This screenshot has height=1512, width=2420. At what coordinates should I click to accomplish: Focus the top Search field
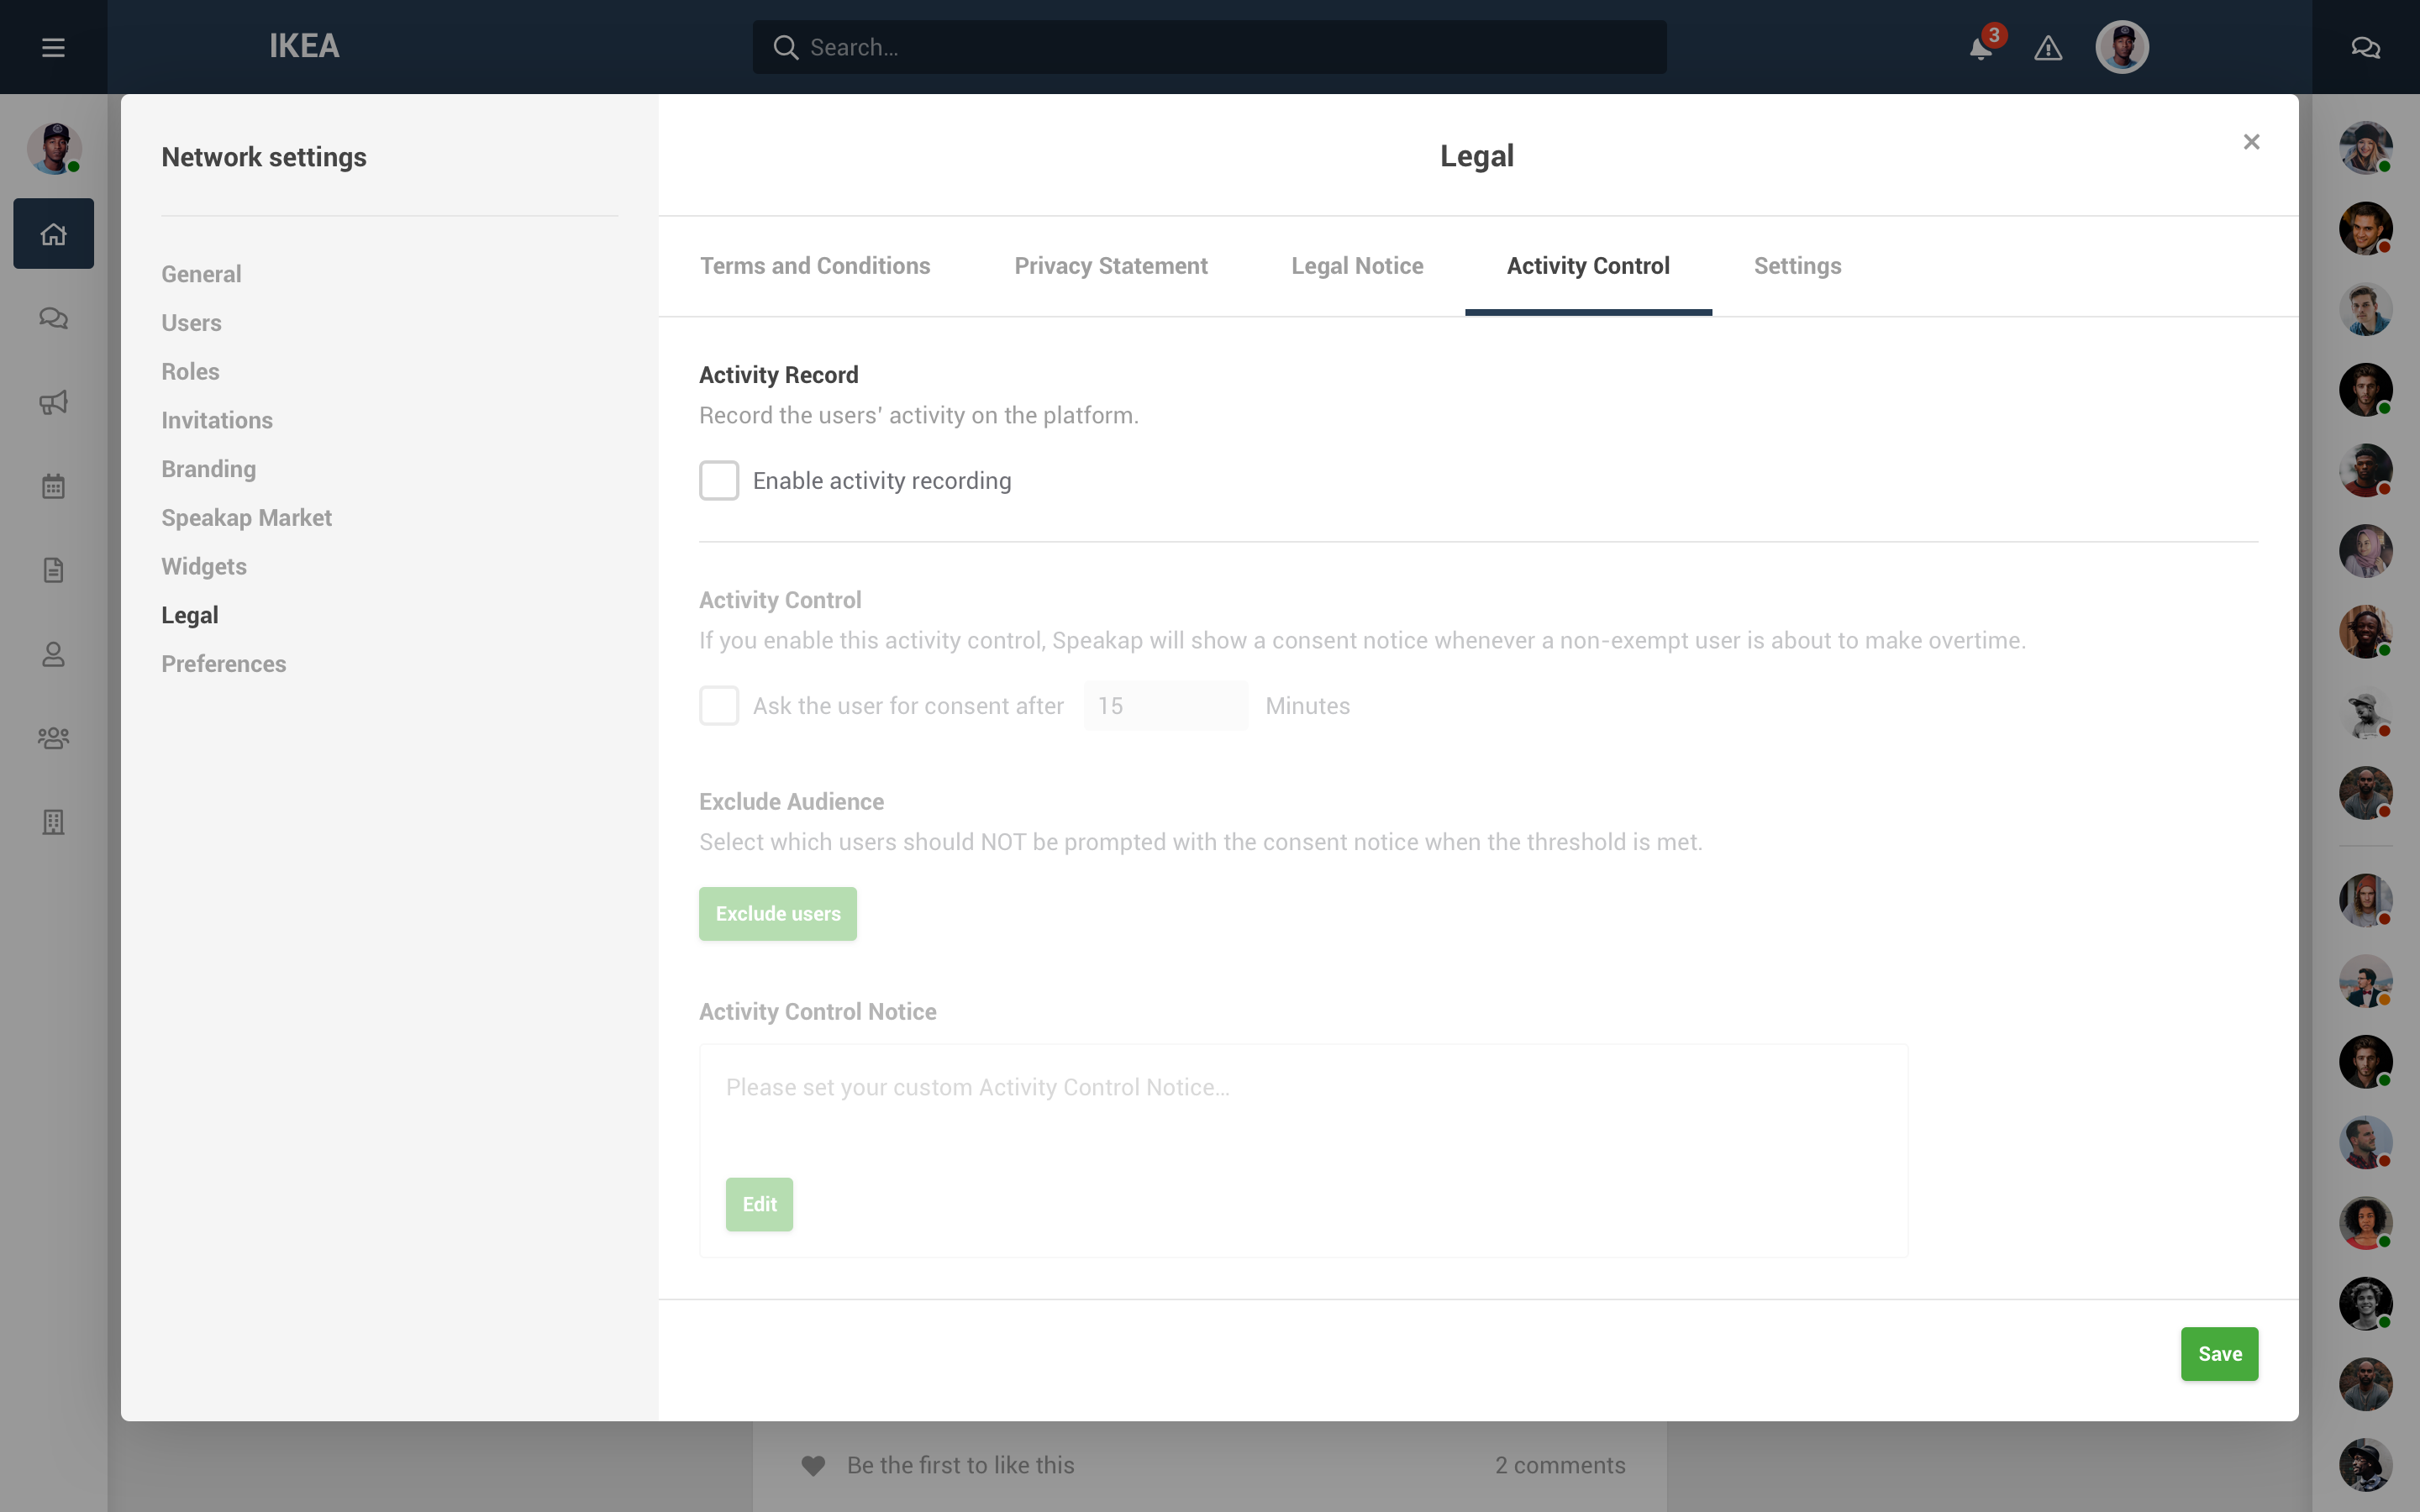(x=1209, y=47)
